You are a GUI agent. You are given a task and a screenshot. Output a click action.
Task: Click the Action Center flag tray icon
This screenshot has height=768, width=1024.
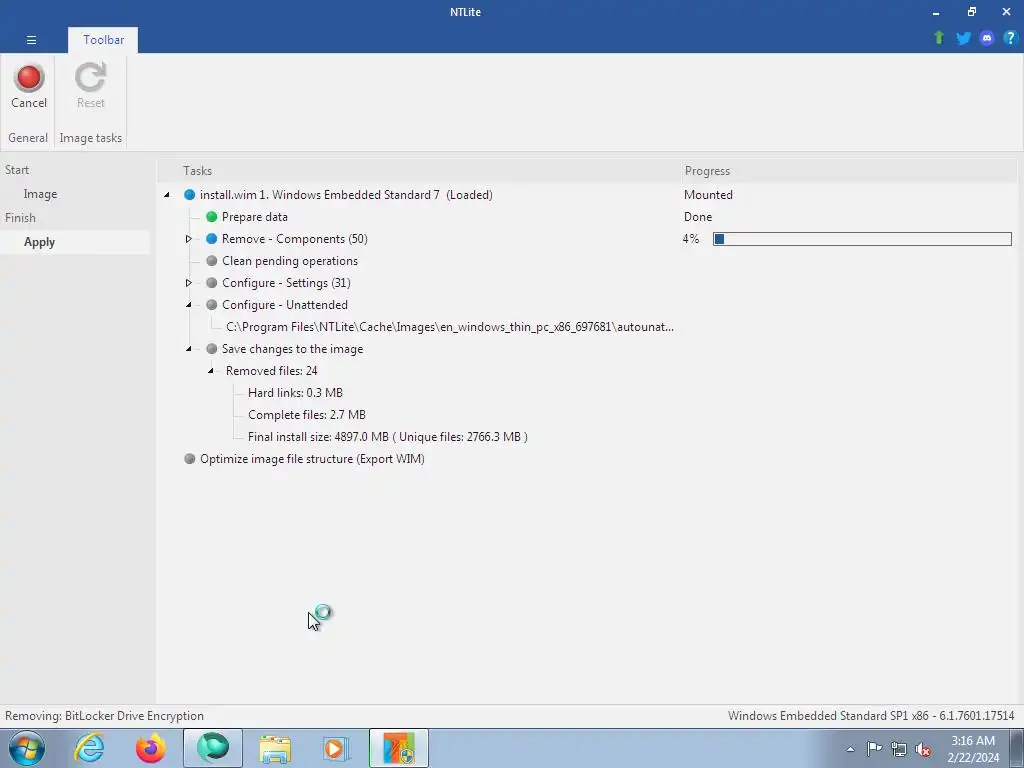tap(874, 749)
